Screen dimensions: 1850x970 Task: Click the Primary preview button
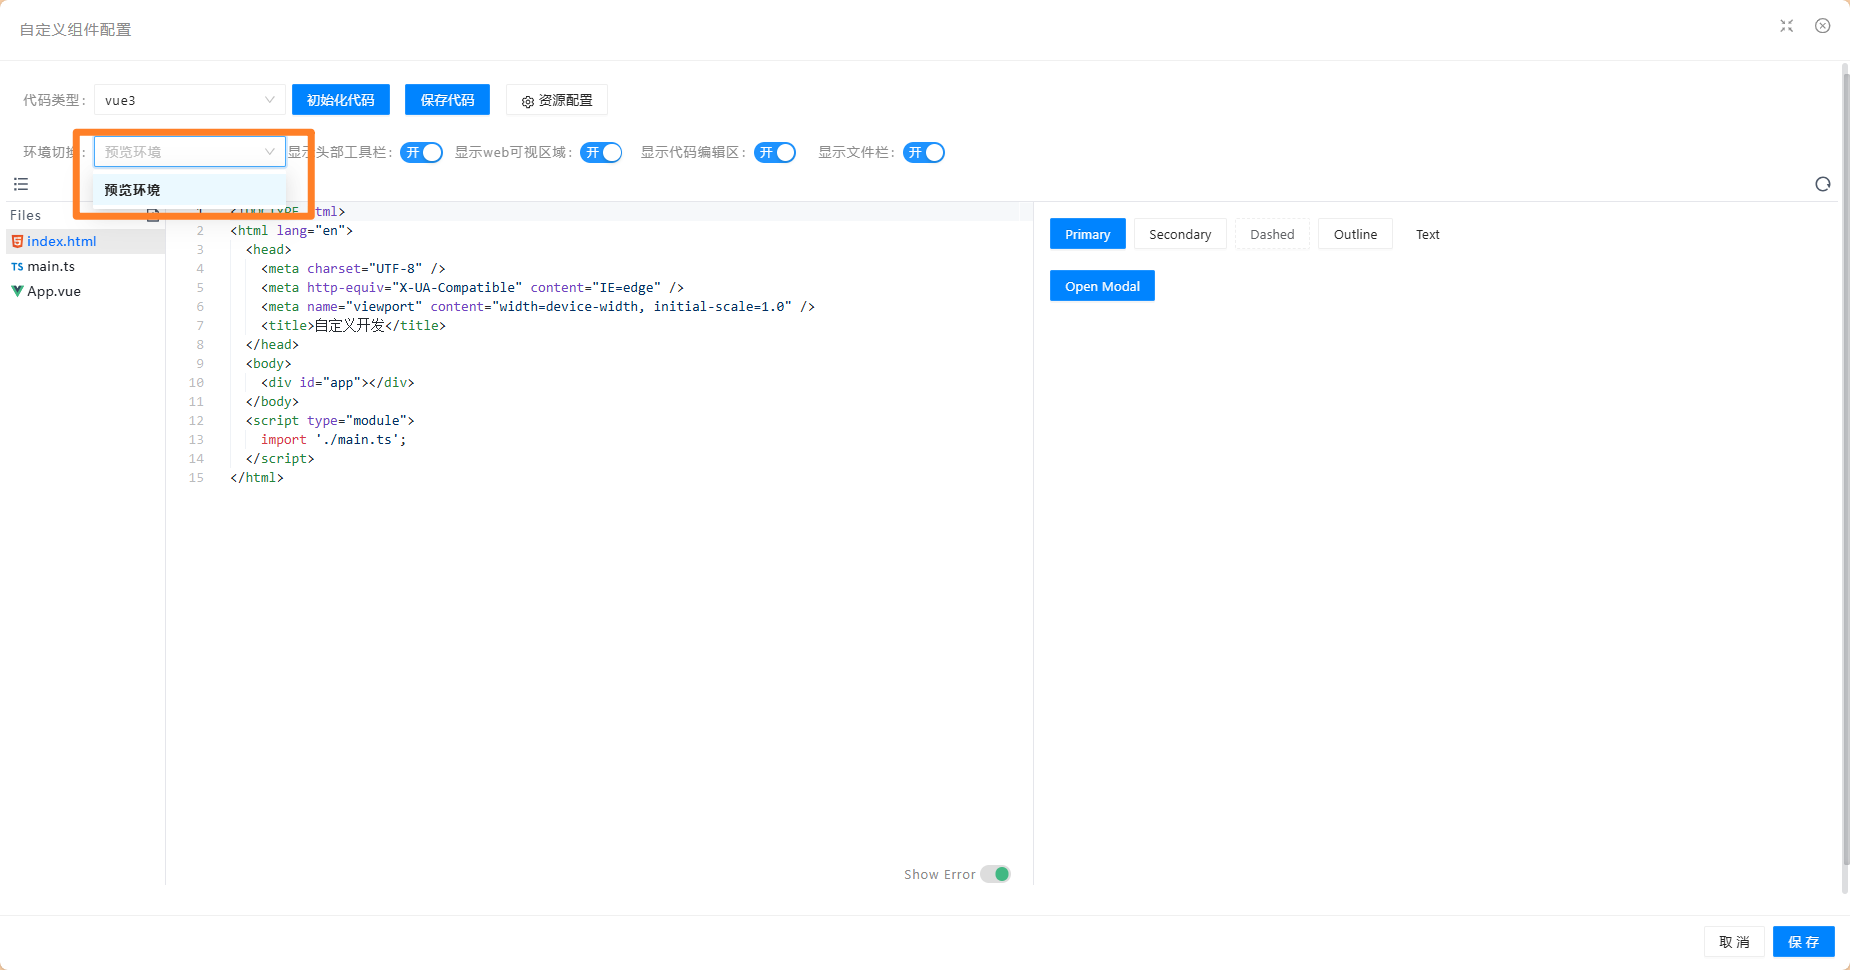[1088, 234]
